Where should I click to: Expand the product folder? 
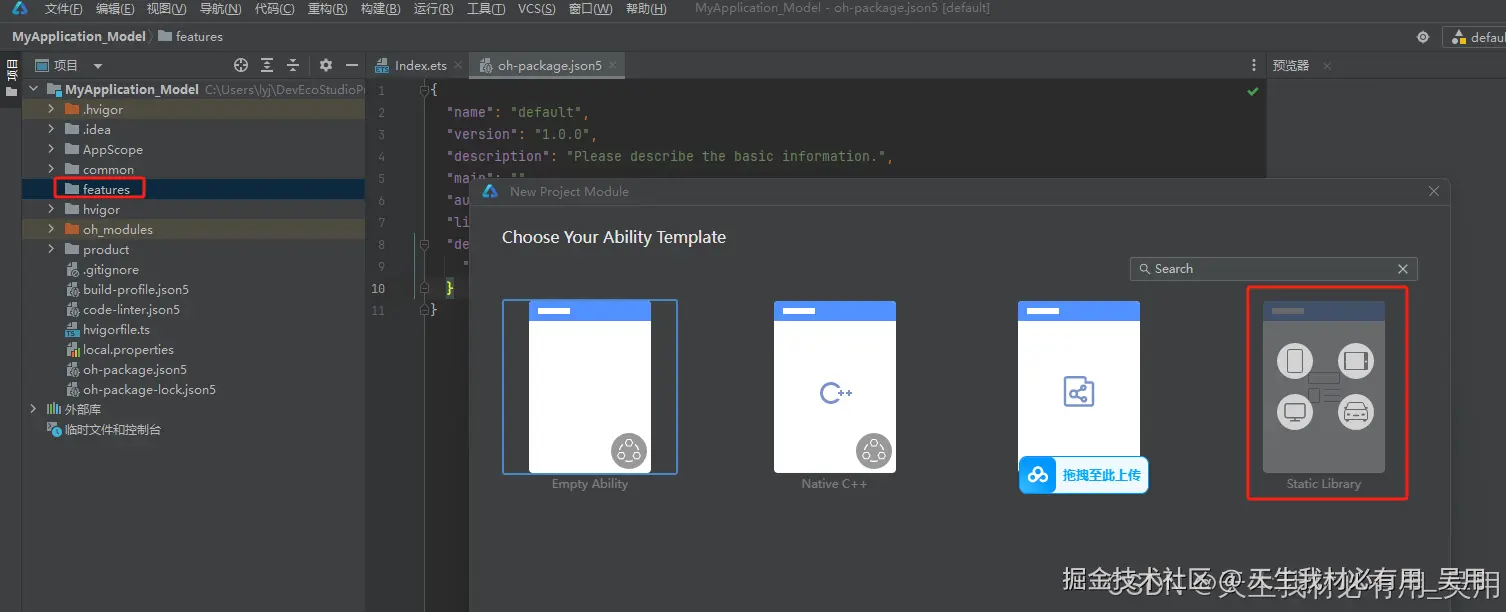point(51,249)
